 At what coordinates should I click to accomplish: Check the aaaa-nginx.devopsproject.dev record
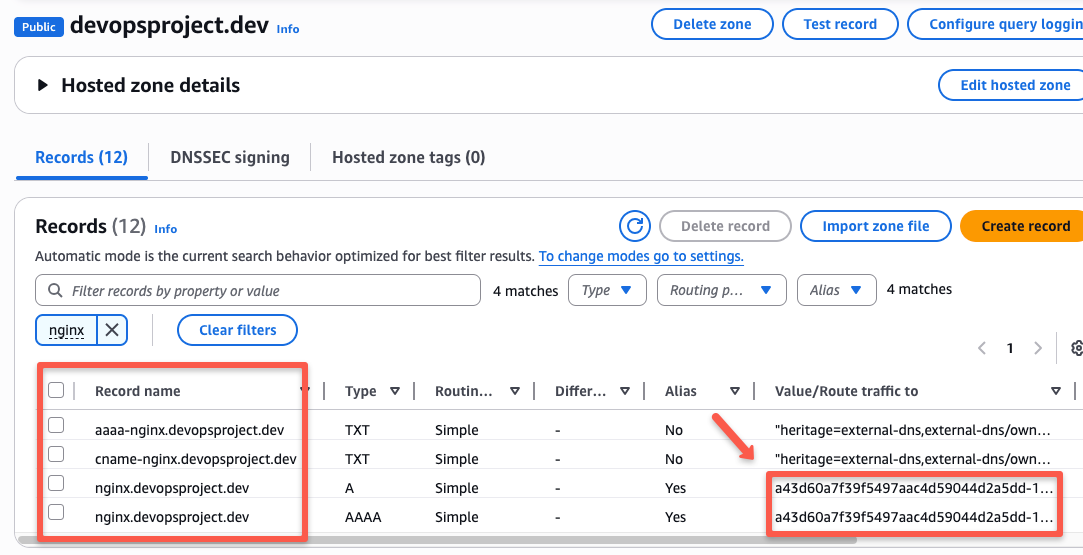click(x=56, y=425)
